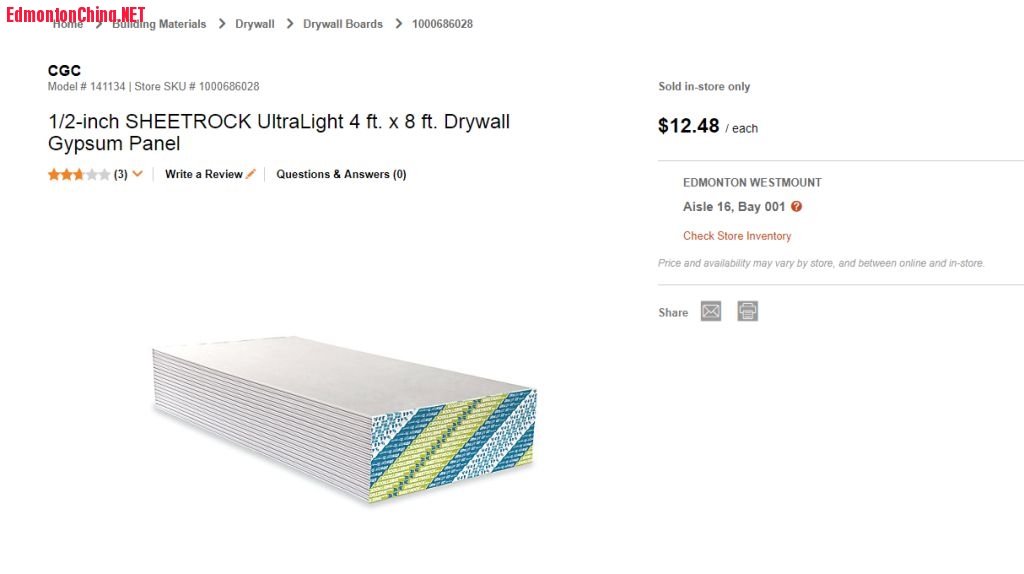Click the print page icon
The height and width of the screenshot is (574, 1024).
[747, 312]
